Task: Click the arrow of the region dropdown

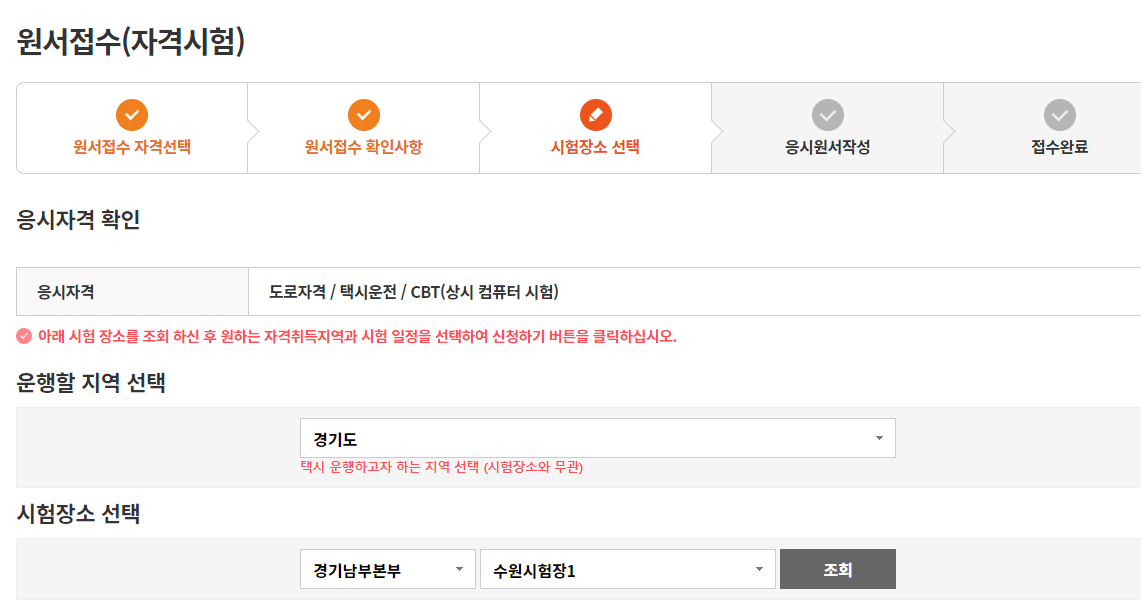Action: point(878,438)
